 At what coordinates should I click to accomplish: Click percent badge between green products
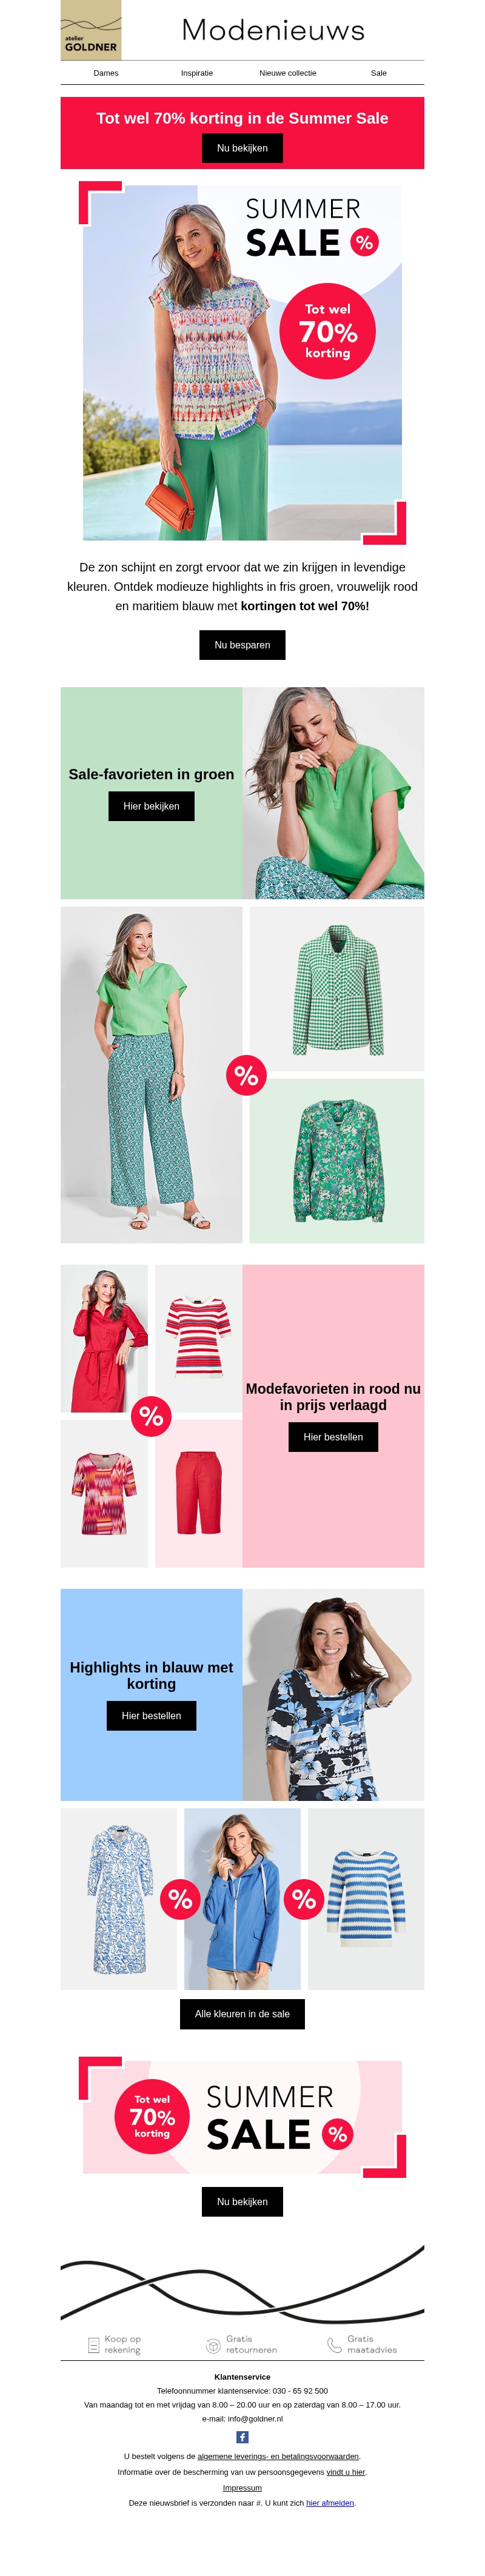click(246, 1075)
